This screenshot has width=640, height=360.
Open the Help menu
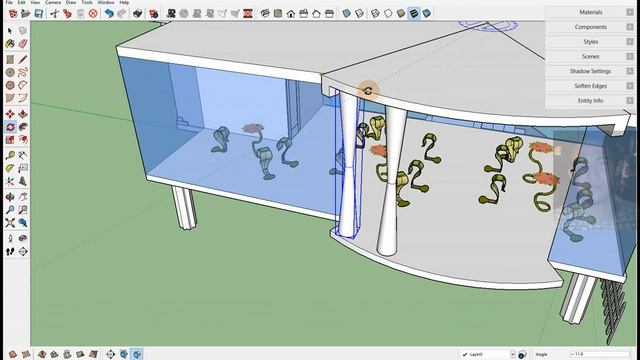pyautogui.click(x=124, y=2)
